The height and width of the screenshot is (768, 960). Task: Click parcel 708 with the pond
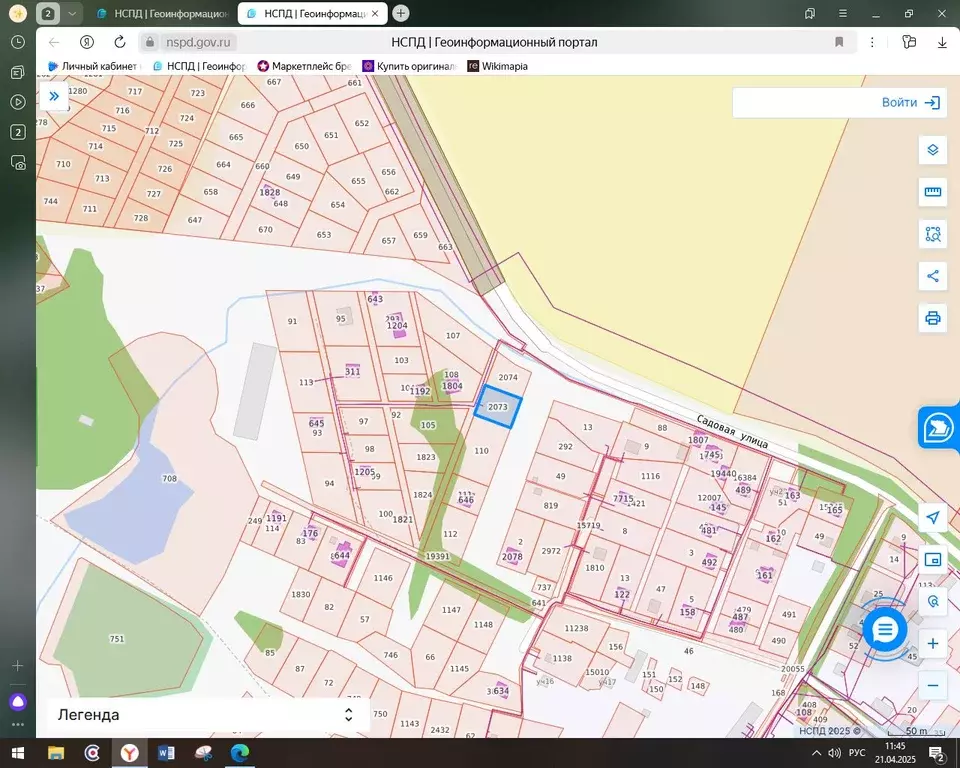[x=169, y=478]
